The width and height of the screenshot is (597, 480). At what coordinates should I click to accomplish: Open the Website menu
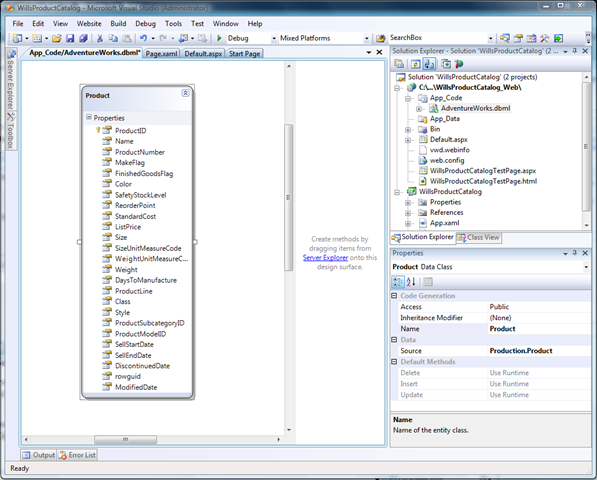click(x=89, y=24)
